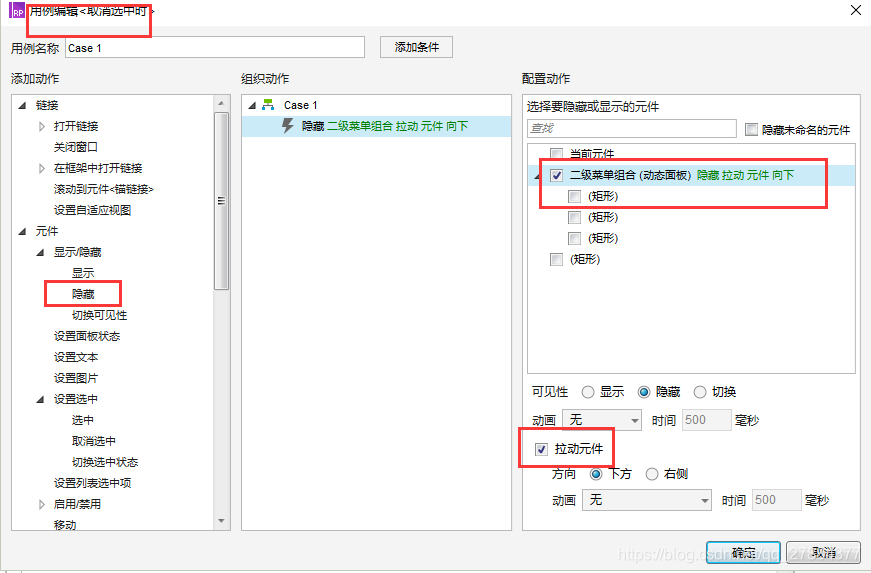Open the visibility 动画 dropdown
Screen dimensions: 871x573
click(602, 420)
